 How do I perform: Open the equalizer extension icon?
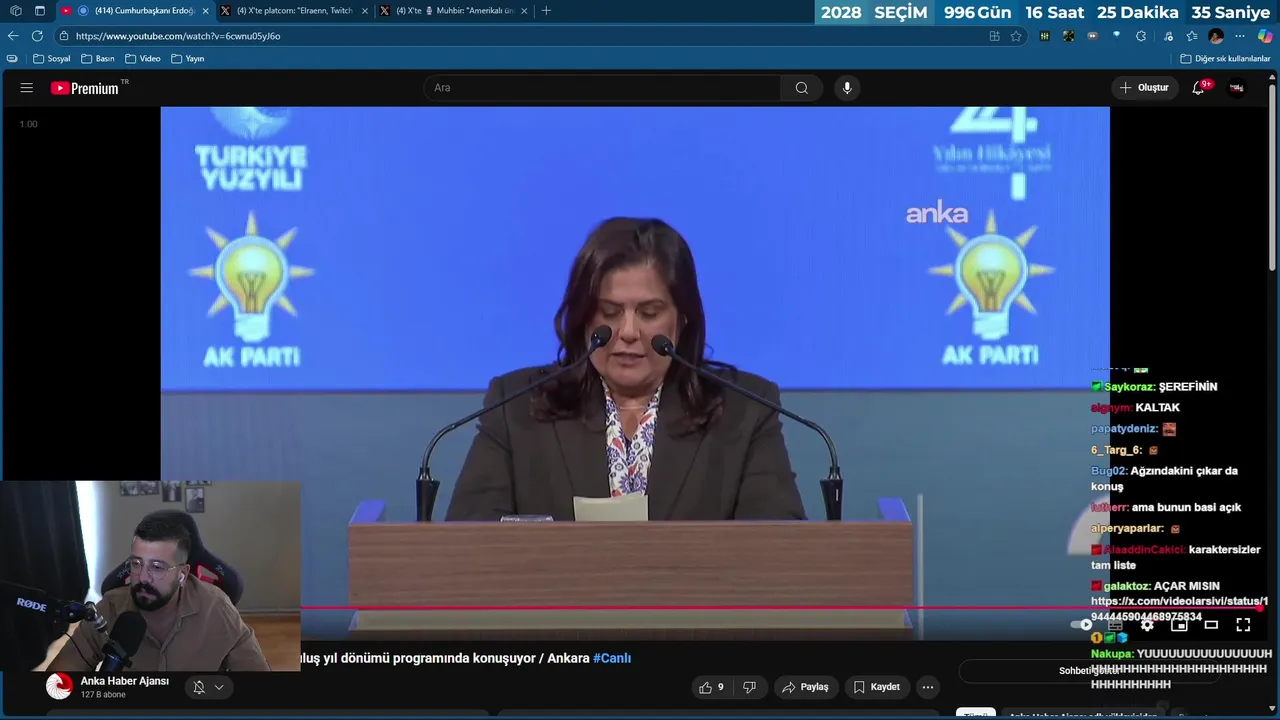(x=1045, y=36)
